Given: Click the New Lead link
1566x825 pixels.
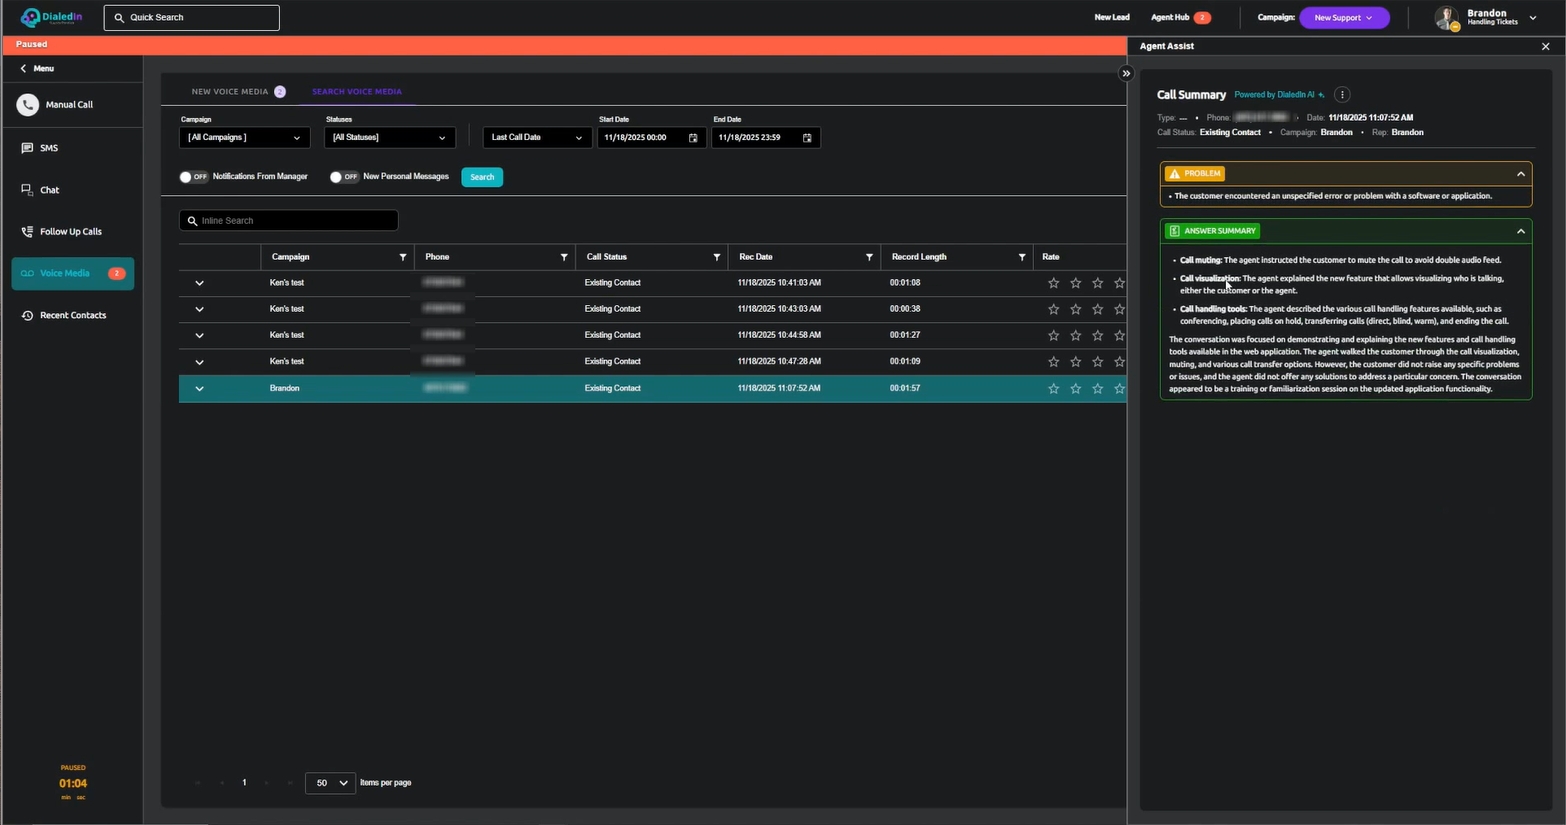Looking at the screenshot, I should 1111,18.
